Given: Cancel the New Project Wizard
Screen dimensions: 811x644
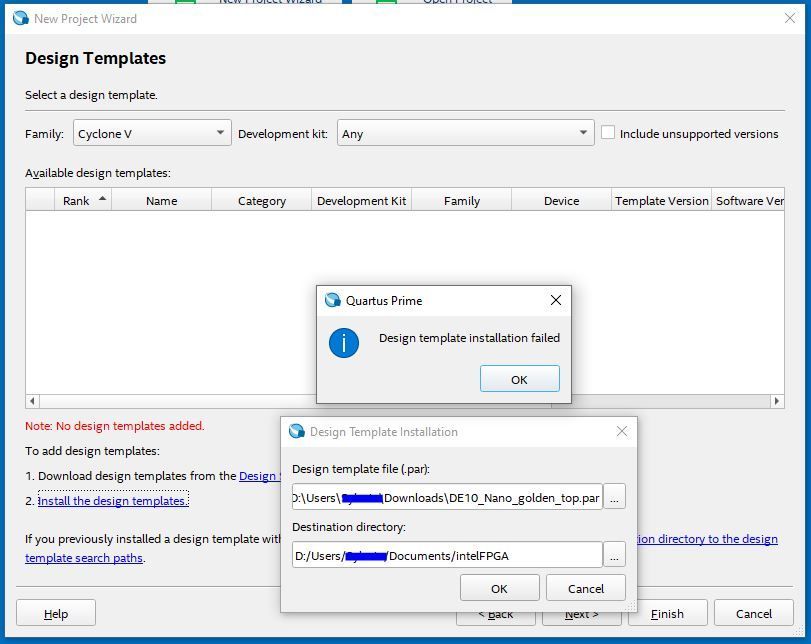Looking at the screenshot, I should tap(754, 613).
